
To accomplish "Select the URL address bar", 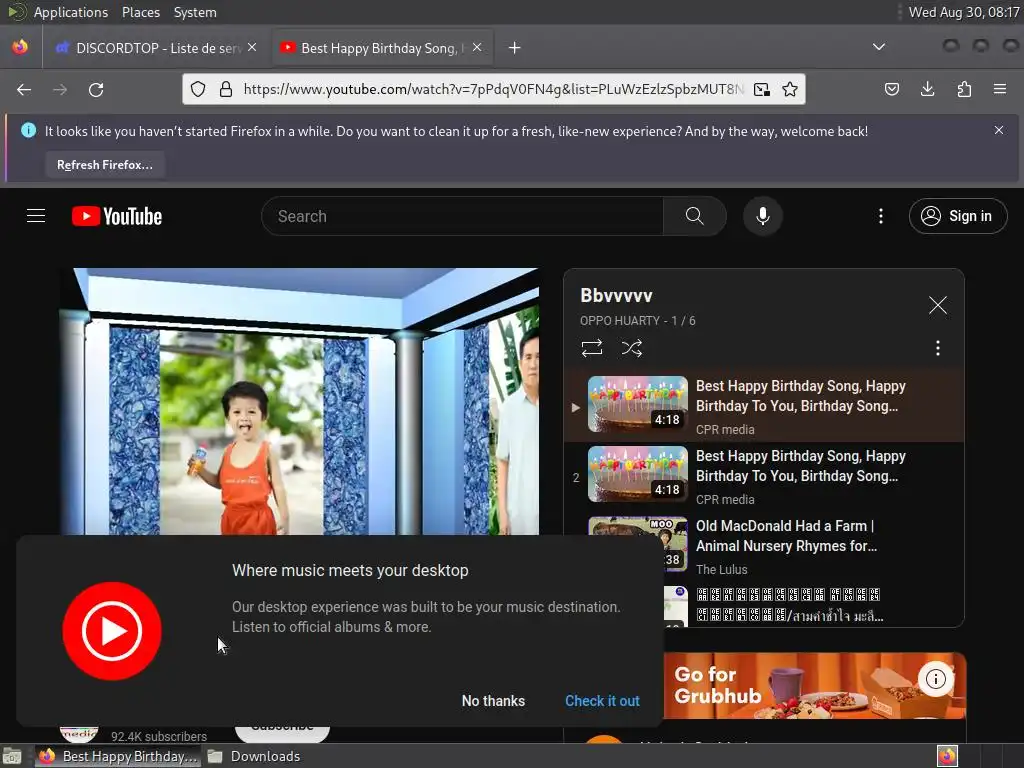I will coord(493,89).
